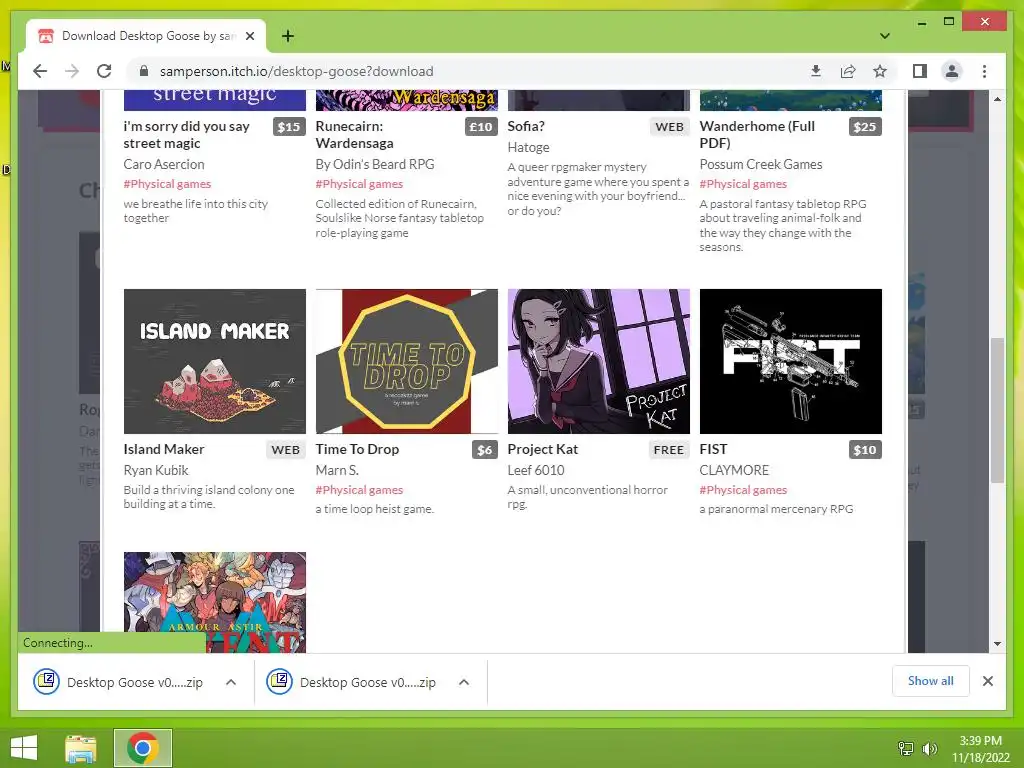This screenshot has height=768, width=1024.
Task: Click the Chrome taskbar icon
Action: pyautogui.click(x=143, y=748)
